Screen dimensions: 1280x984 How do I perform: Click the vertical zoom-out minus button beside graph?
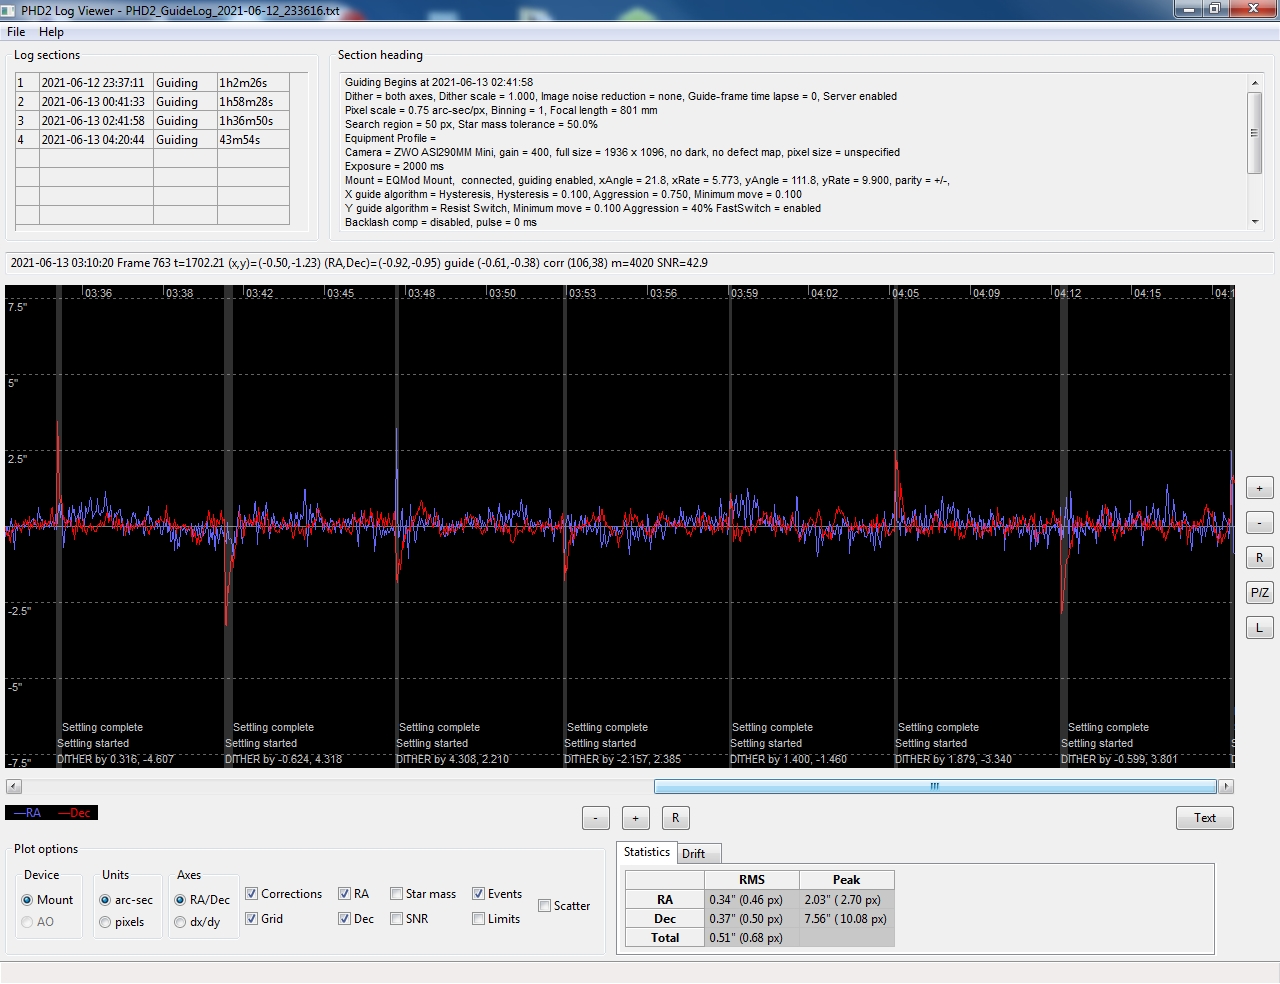point(1259,523)
